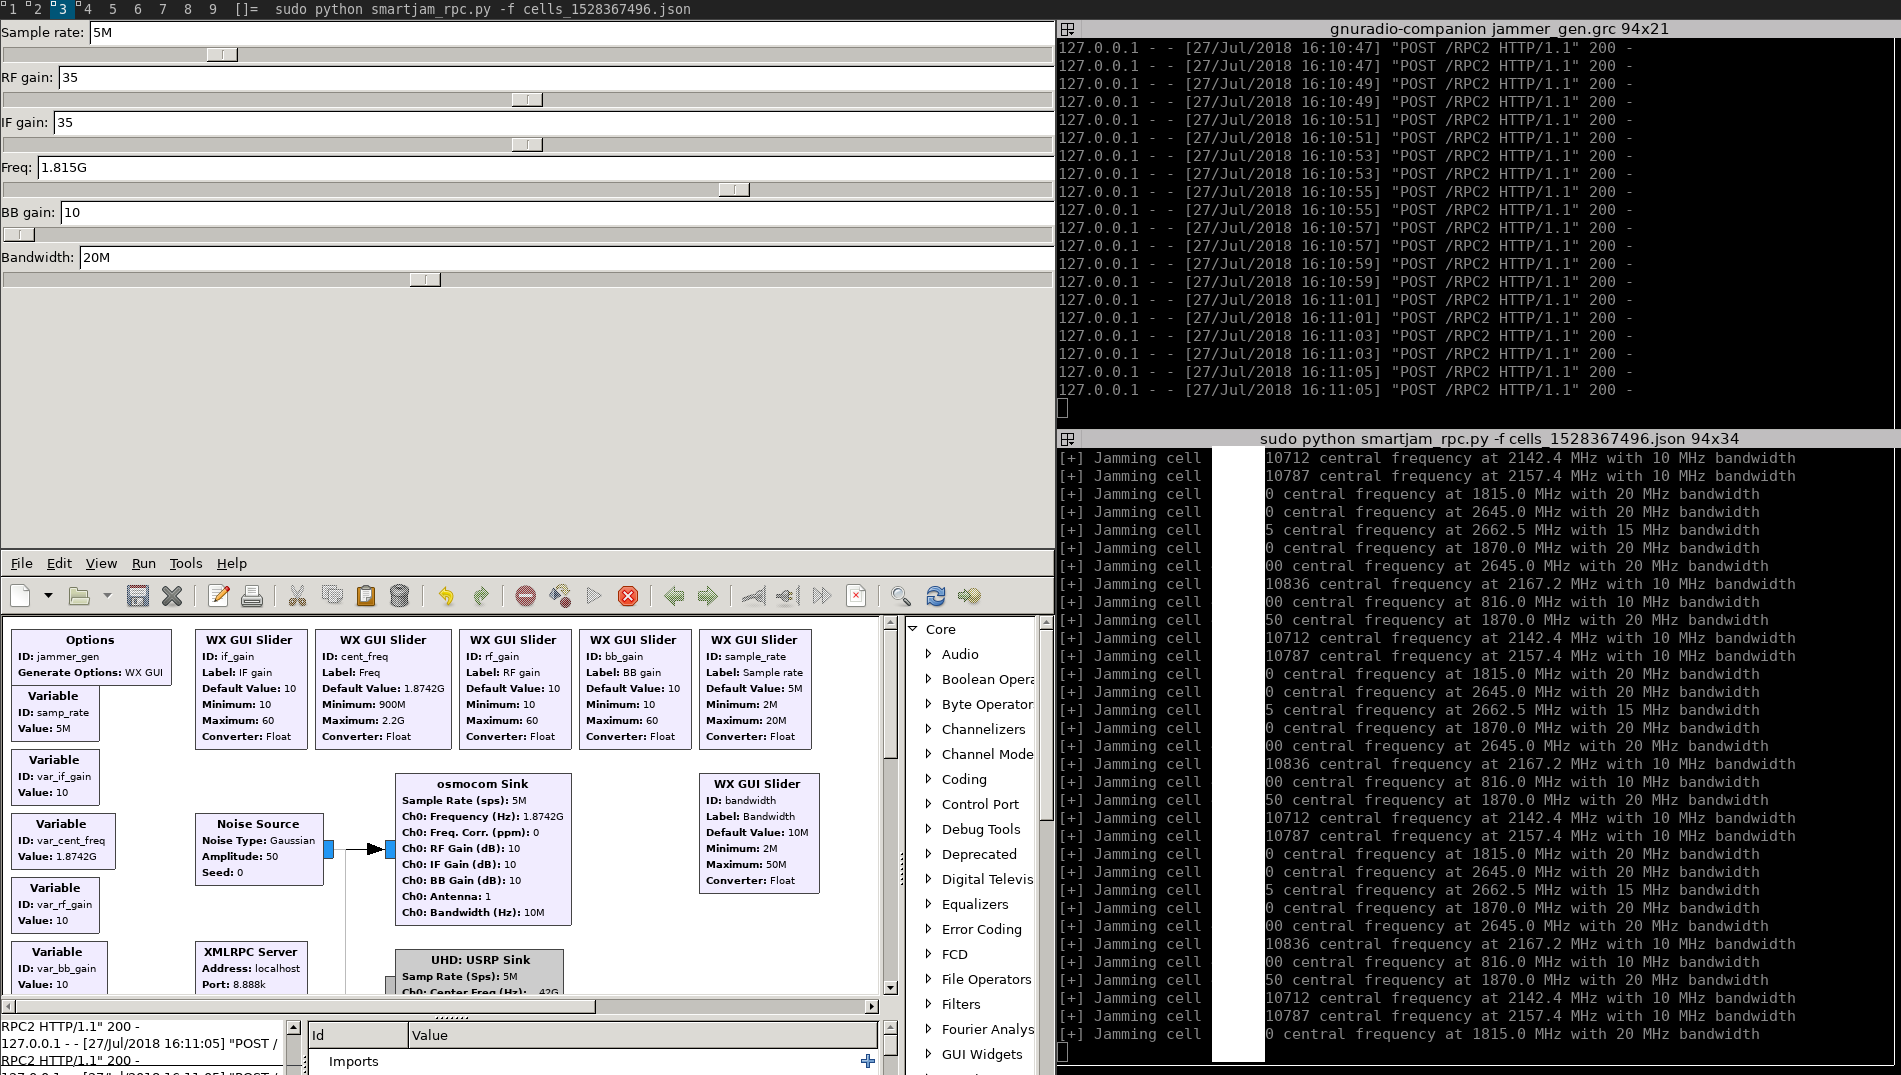The width and height of the screenshot is (1901, 1075).
Task: Open the dropdown arrow next to the New icon
Action: pyautogui.click(x=48, y=596)
